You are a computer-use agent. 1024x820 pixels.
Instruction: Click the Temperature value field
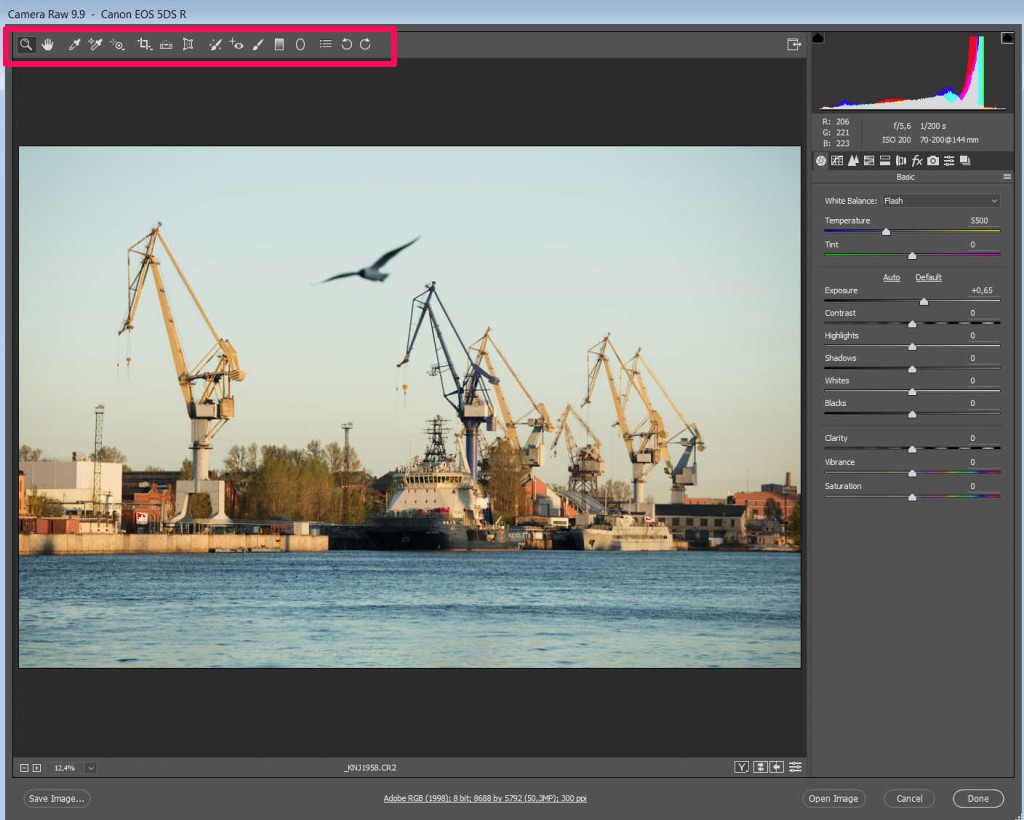[x=979, y=220]
